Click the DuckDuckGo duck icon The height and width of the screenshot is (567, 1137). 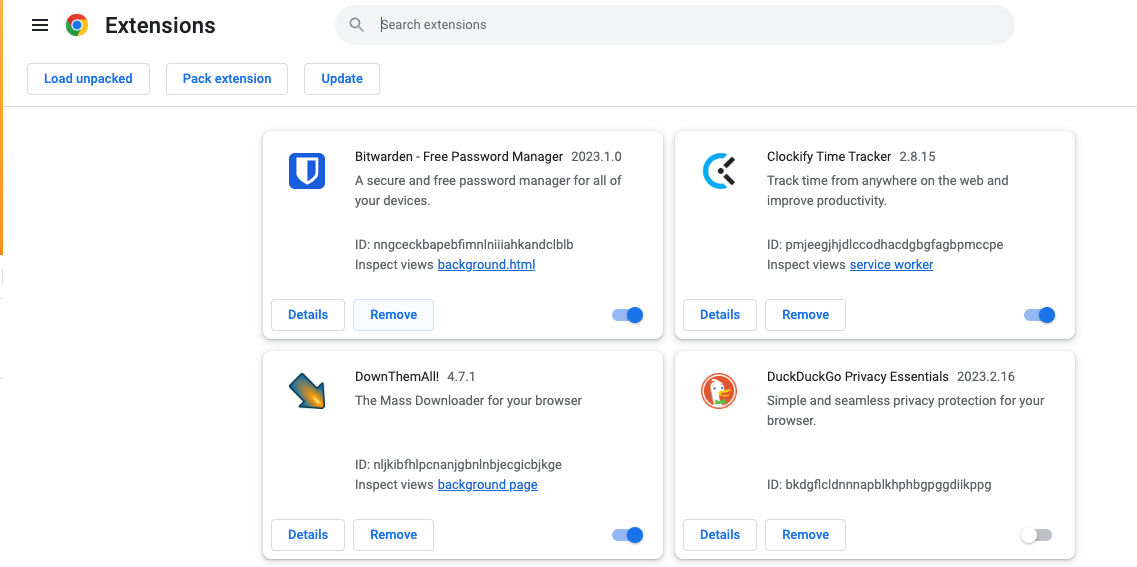point(719,392)
